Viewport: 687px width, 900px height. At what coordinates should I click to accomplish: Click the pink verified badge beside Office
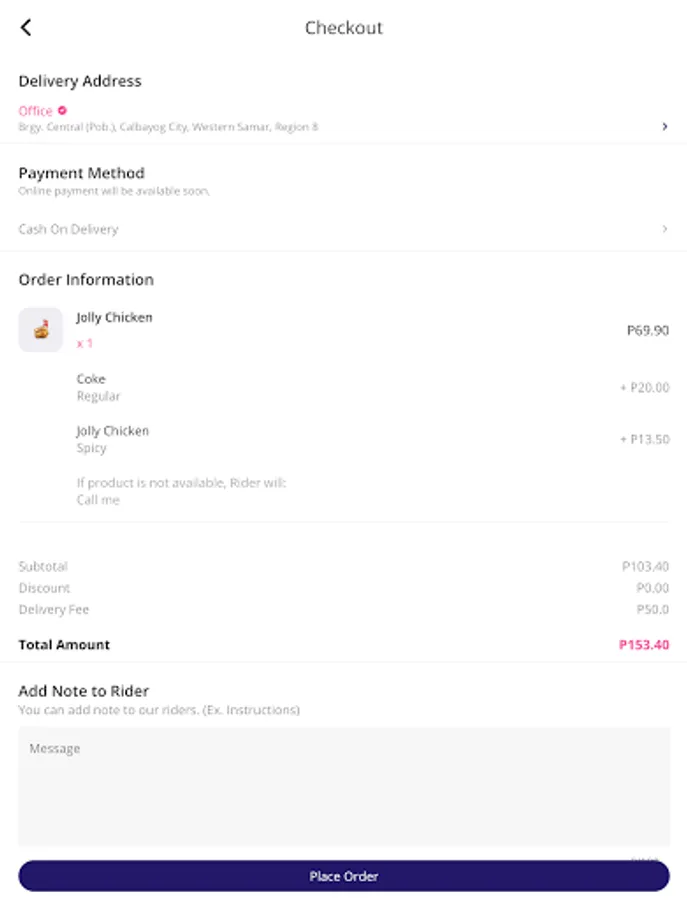tap(62, 111)
